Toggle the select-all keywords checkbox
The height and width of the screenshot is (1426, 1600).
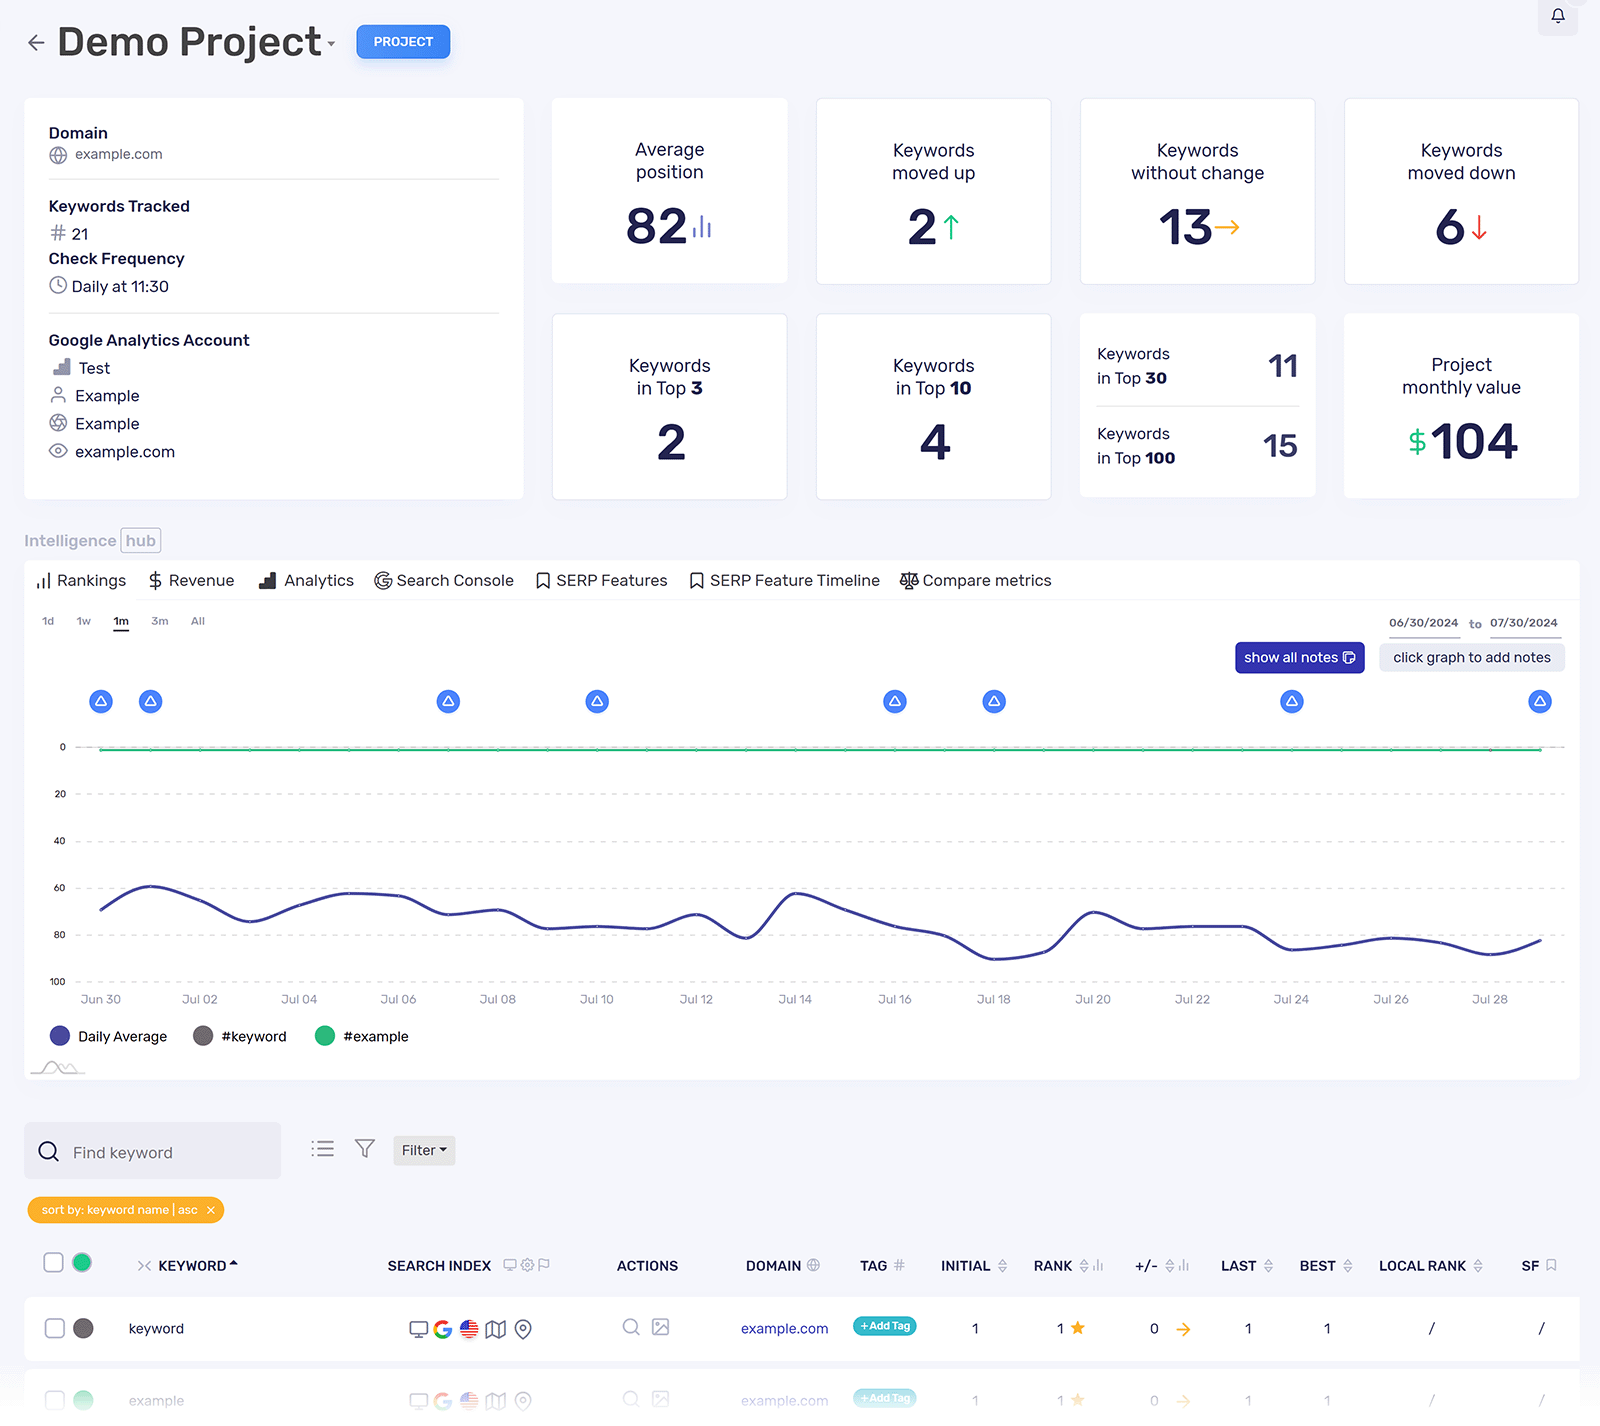click(x=54, y=1262)
